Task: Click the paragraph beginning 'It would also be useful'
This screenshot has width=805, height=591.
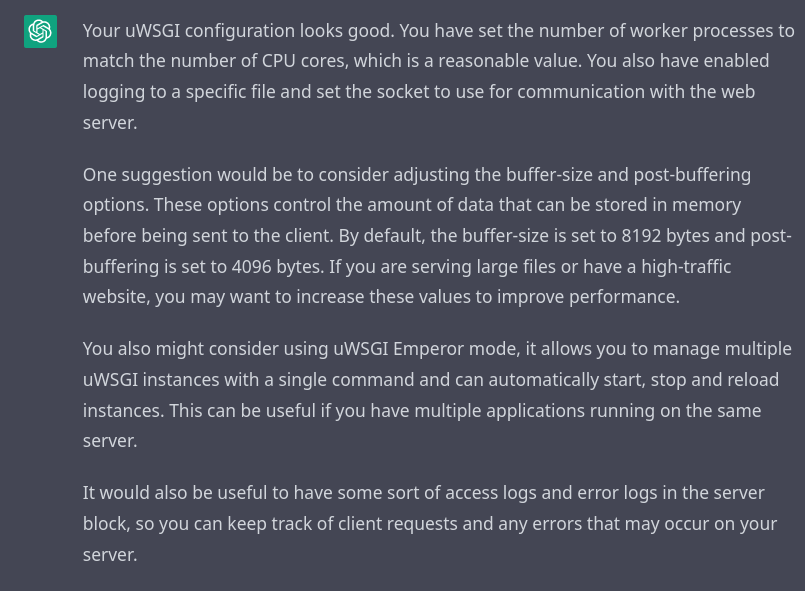Action: click(x=430, y=524)
